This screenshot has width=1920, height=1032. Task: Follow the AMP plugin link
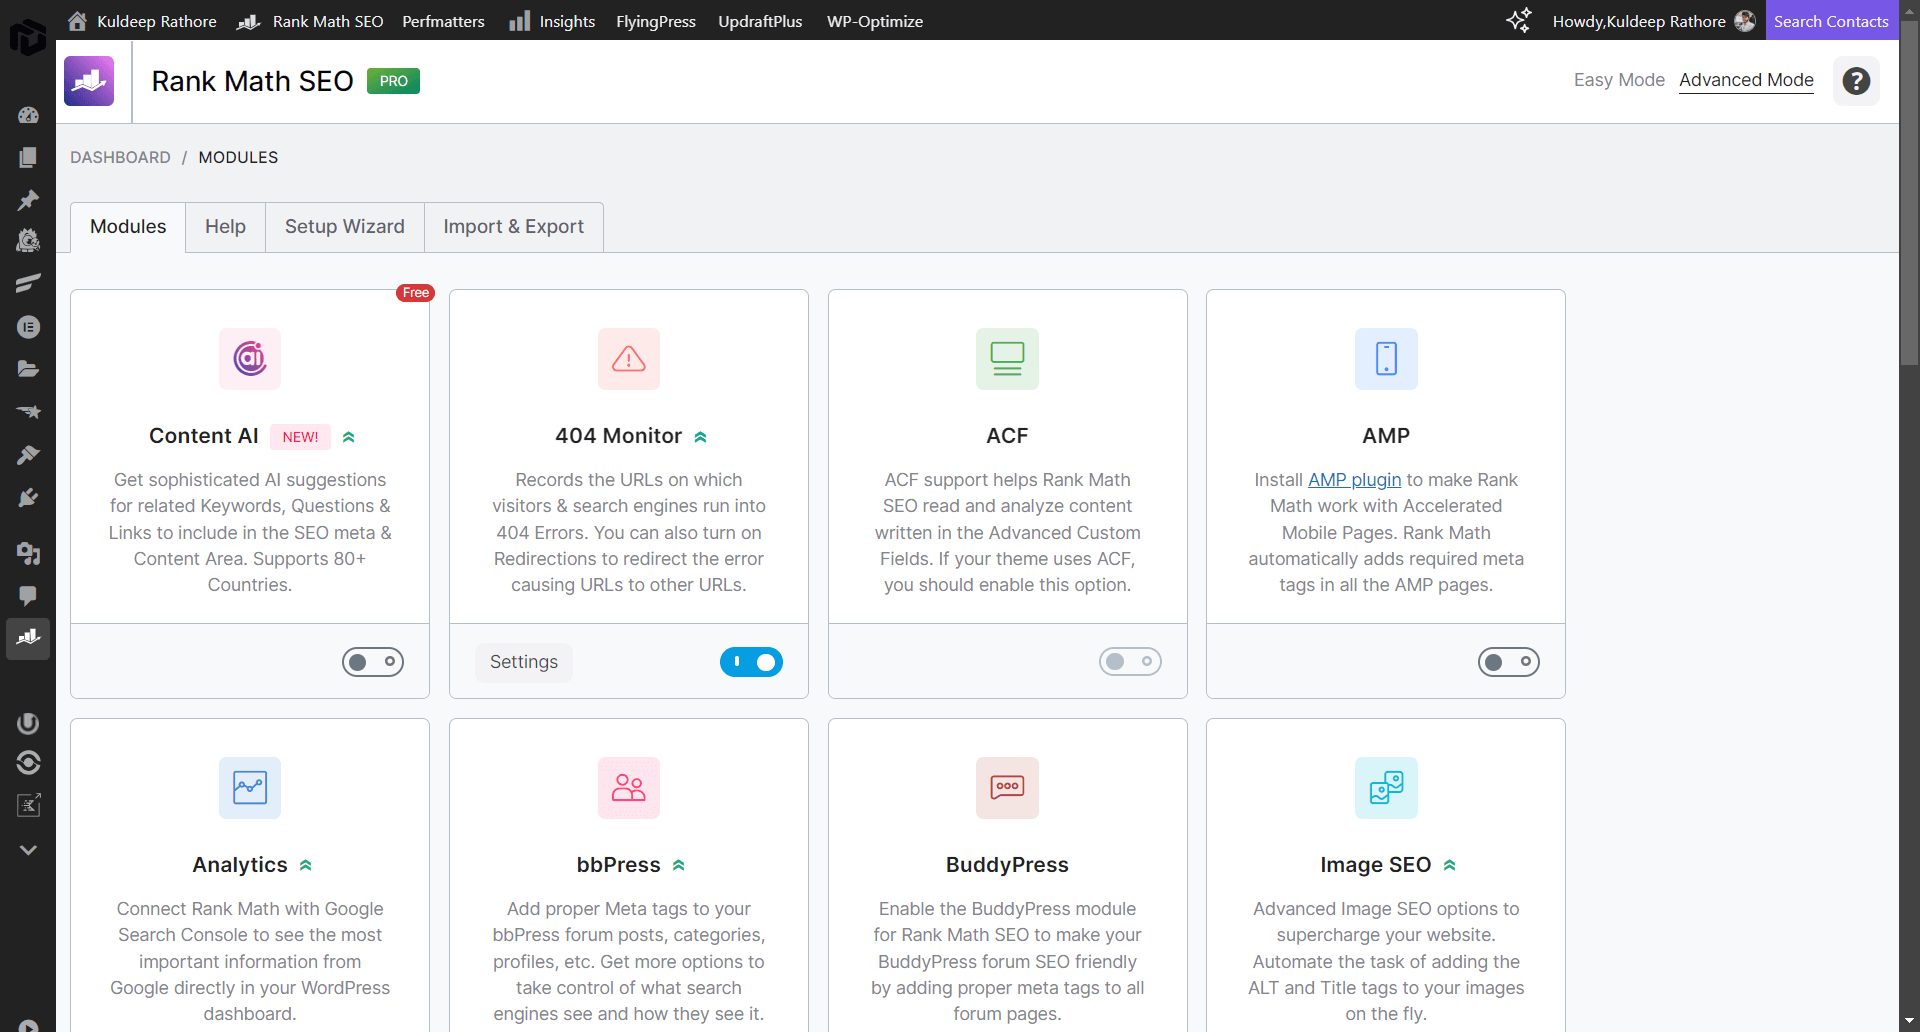click(1355, 480)
